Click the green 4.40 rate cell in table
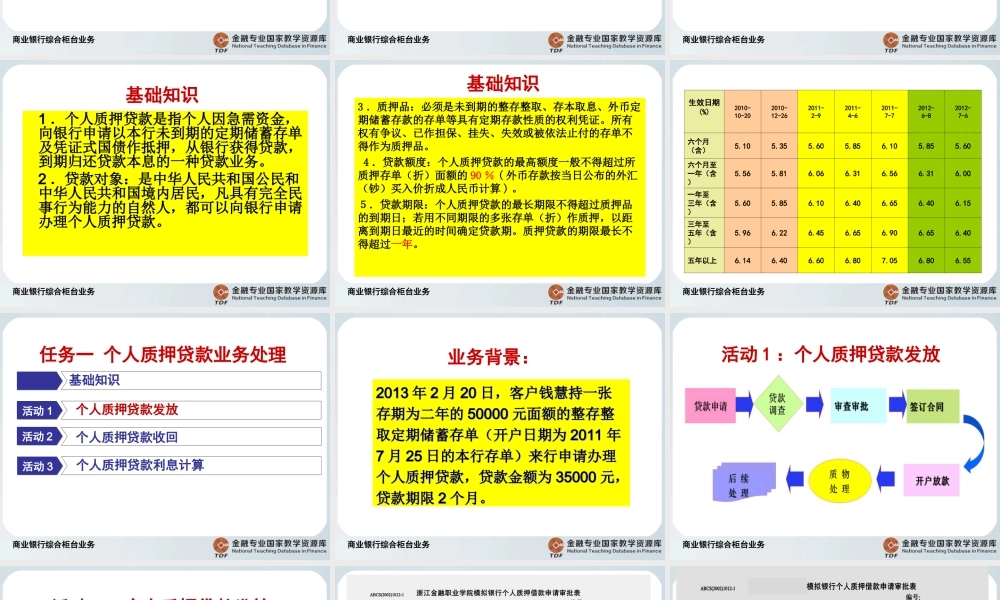Image resolution: width=1000 pixels, height=600 pixels. (926, 202)
